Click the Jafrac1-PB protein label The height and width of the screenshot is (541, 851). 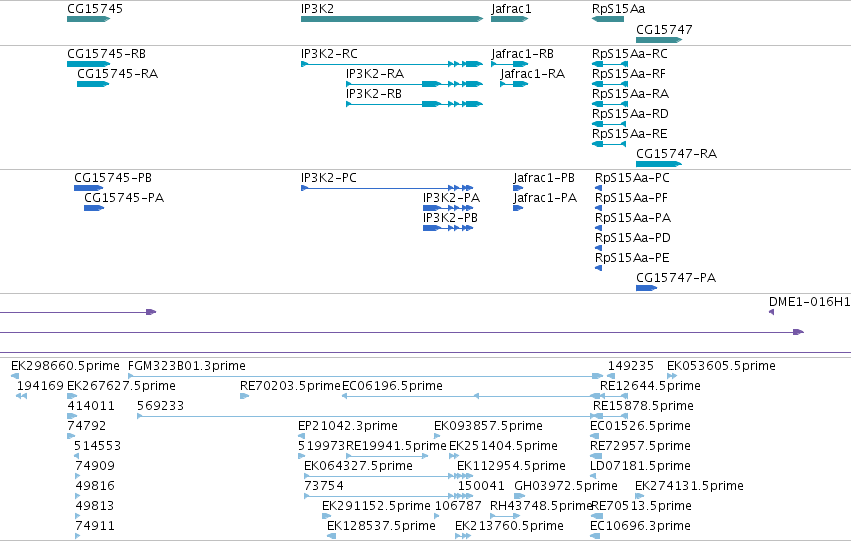pos(544,178)
